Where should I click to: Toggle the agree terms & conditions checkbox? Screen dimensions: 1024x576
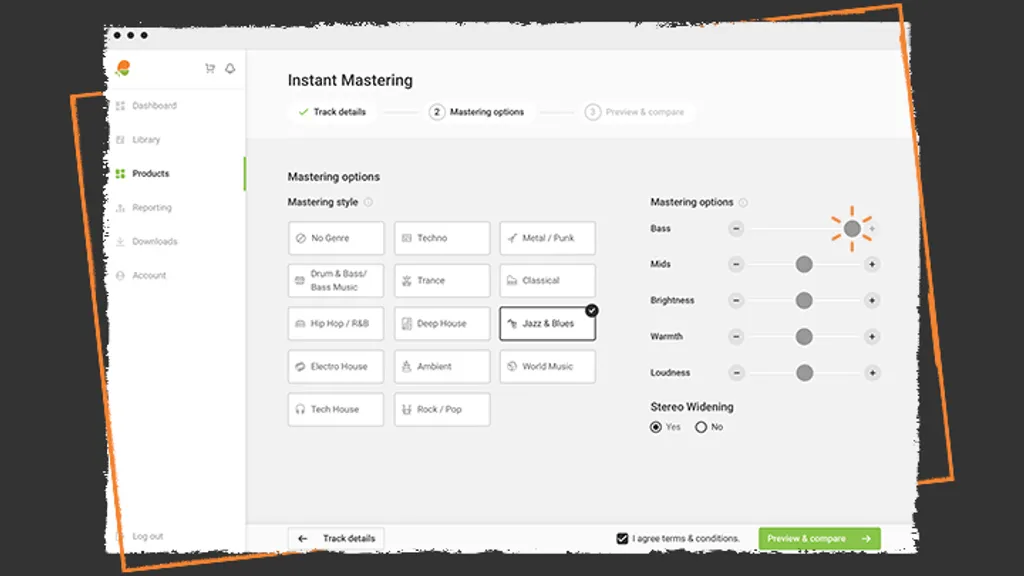[x=623, y=539]
